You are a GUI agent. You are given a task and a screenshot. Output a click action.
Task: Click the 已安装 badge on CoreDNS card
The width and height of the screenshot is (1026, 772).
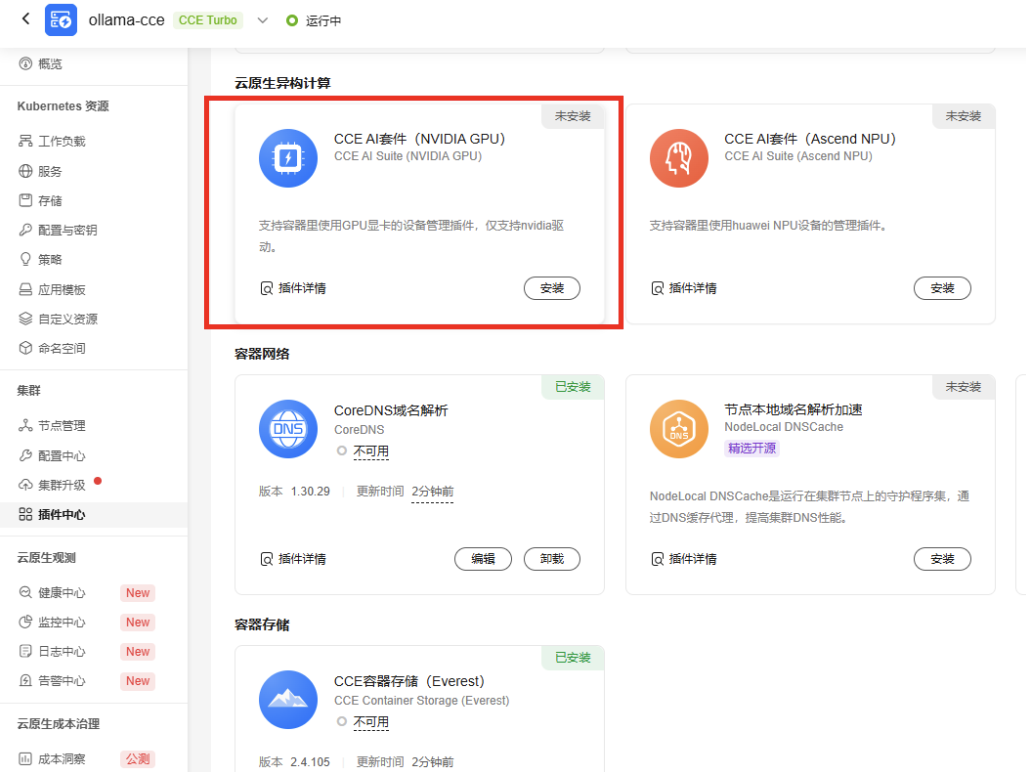pos(573,387)
